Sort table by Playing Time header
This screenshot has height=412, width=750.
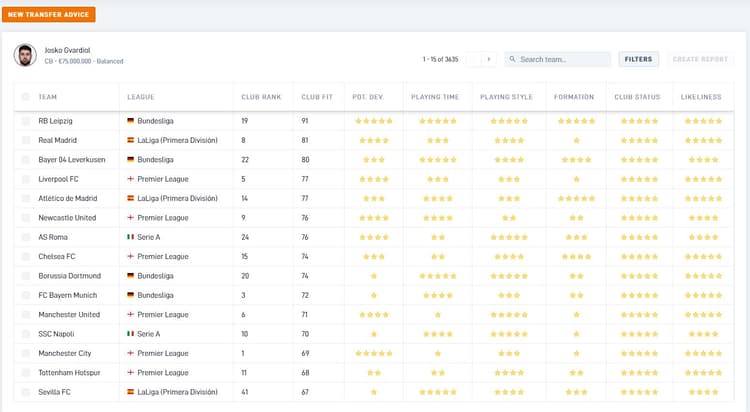tap(435, 97)
